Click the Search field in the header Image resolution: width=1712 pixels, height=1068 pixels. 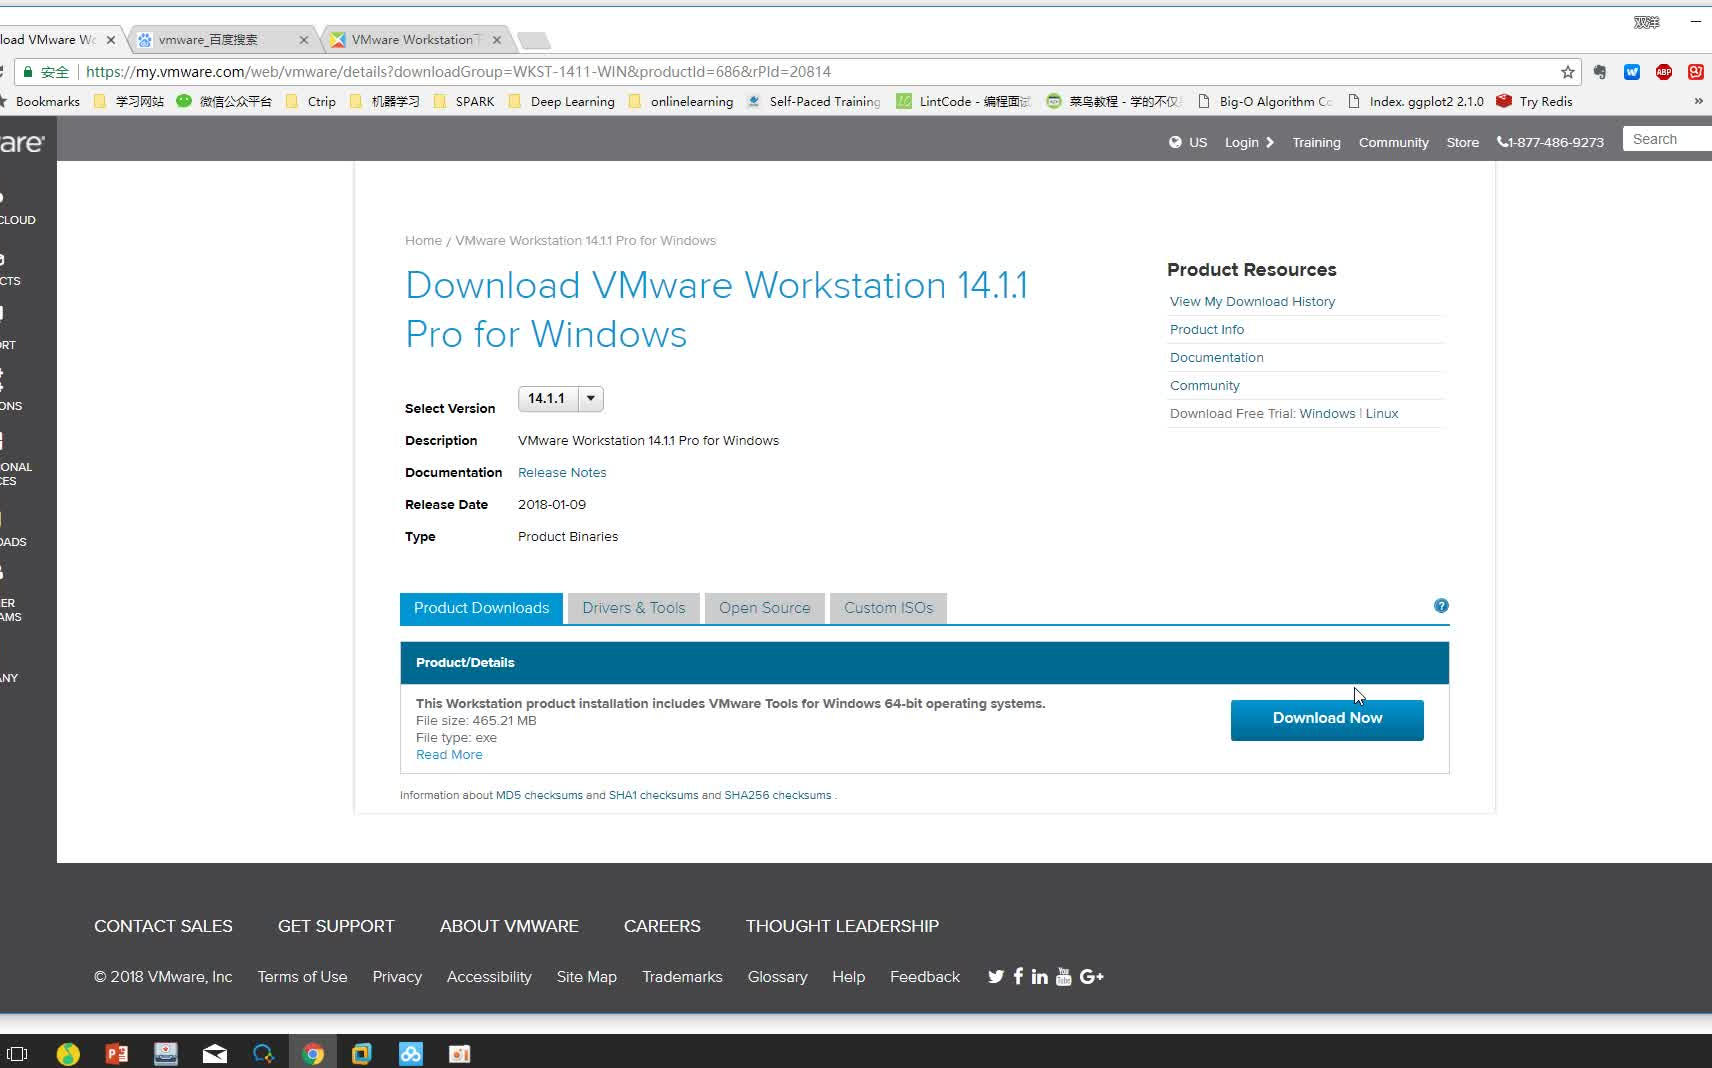tap(1667, 139)
